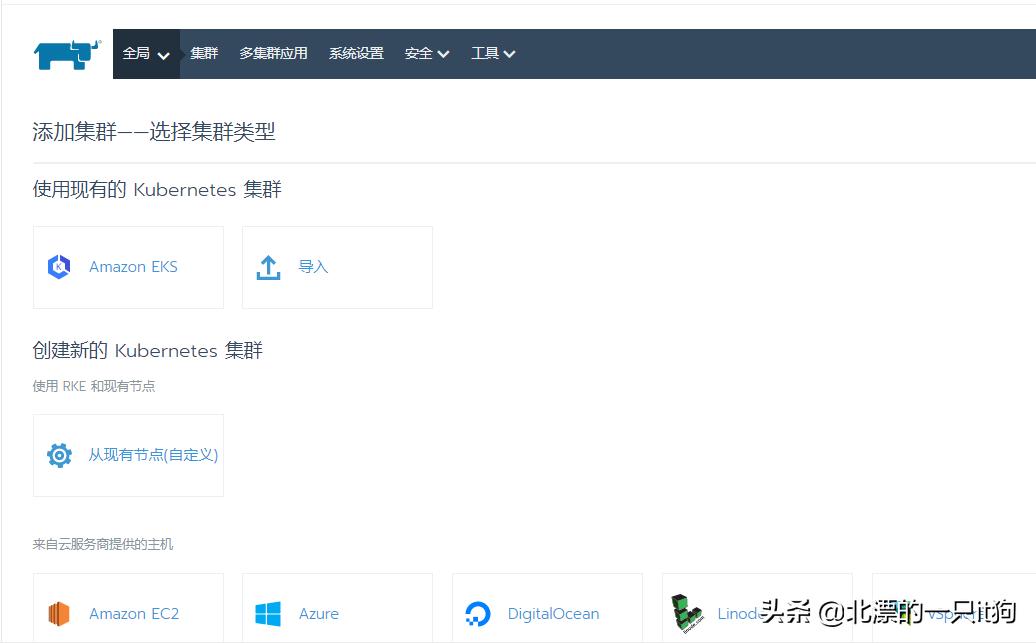Click the Microsoft Azure logo

tap(267, 613)
